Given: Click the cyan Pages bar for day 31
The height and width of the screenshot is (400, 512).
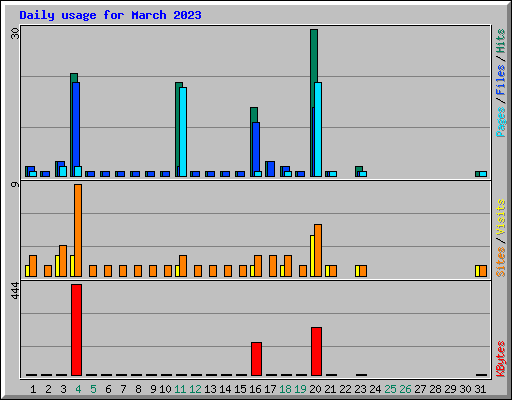Looking at the screenshot, I should [x=483, y=174].
